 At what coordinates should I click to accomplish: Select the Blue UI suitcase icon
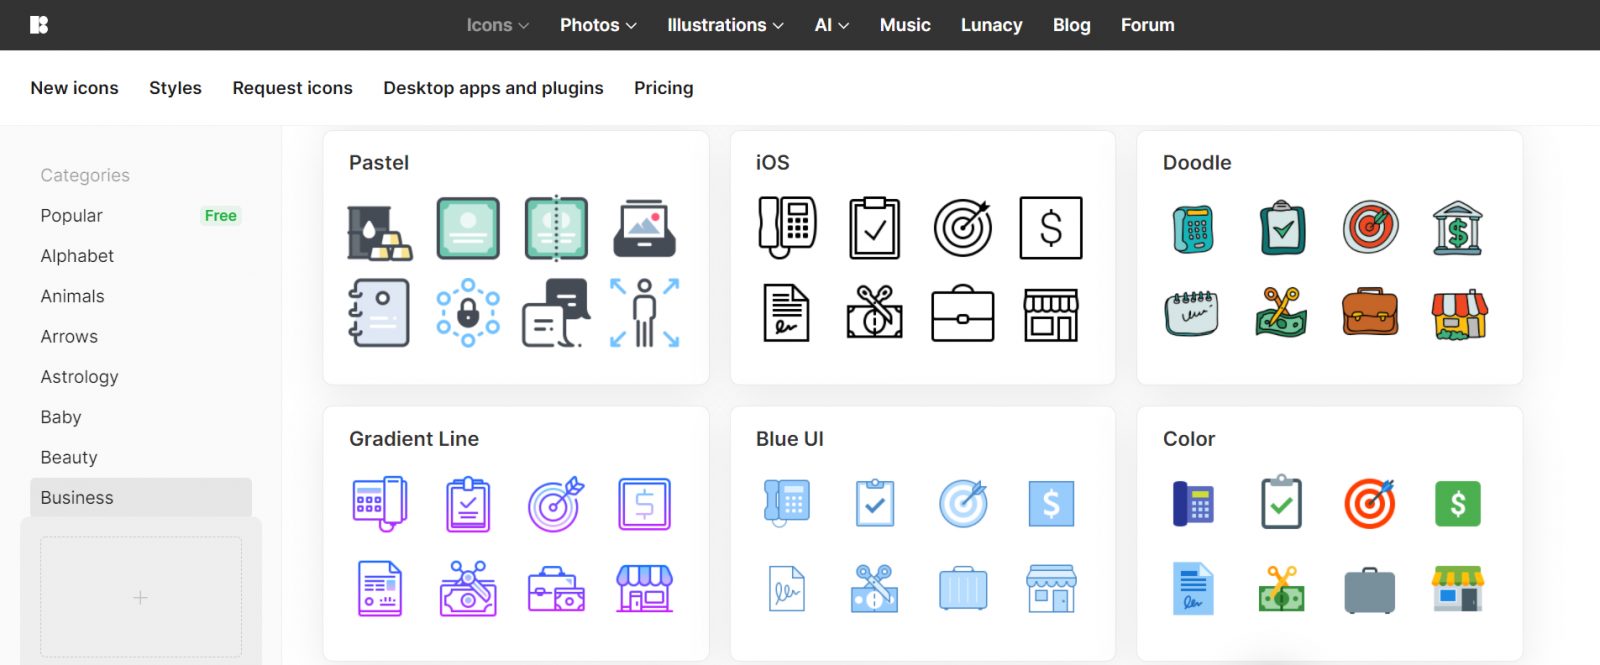[x=963, y=588]
